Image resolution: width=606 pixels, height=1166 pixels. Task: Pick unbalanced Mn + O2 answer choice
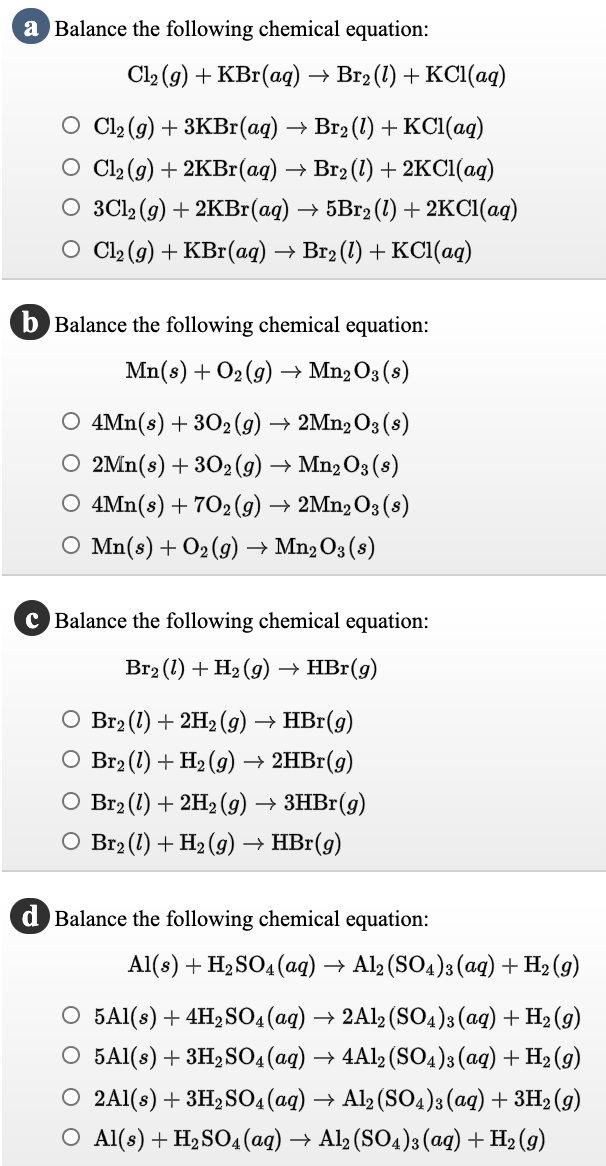(71, 544)
